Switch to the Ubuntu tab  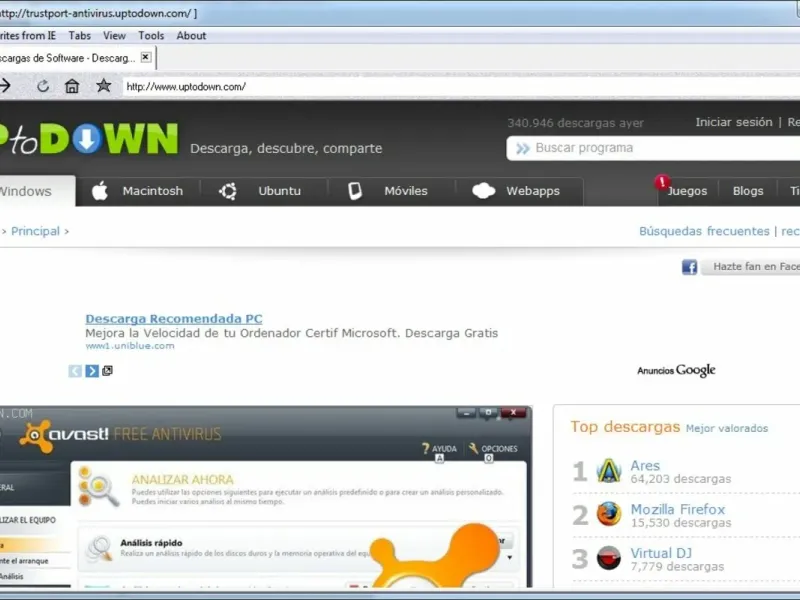point(264,191)
